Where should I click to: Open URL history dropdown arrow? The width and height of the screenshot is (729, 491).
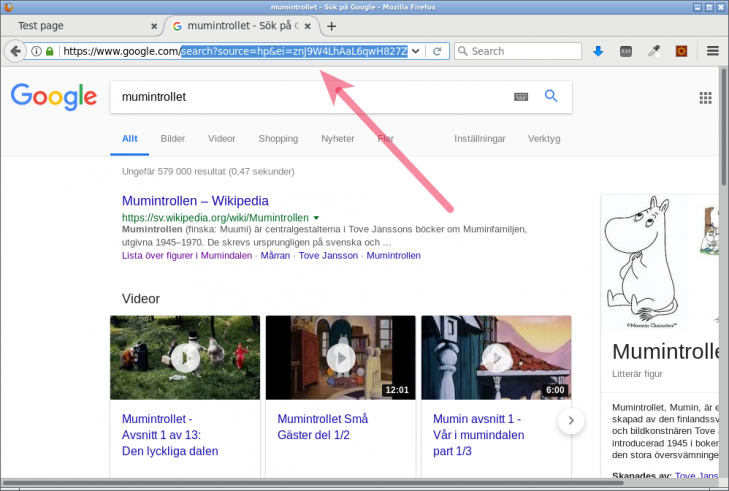pos(416,51)
